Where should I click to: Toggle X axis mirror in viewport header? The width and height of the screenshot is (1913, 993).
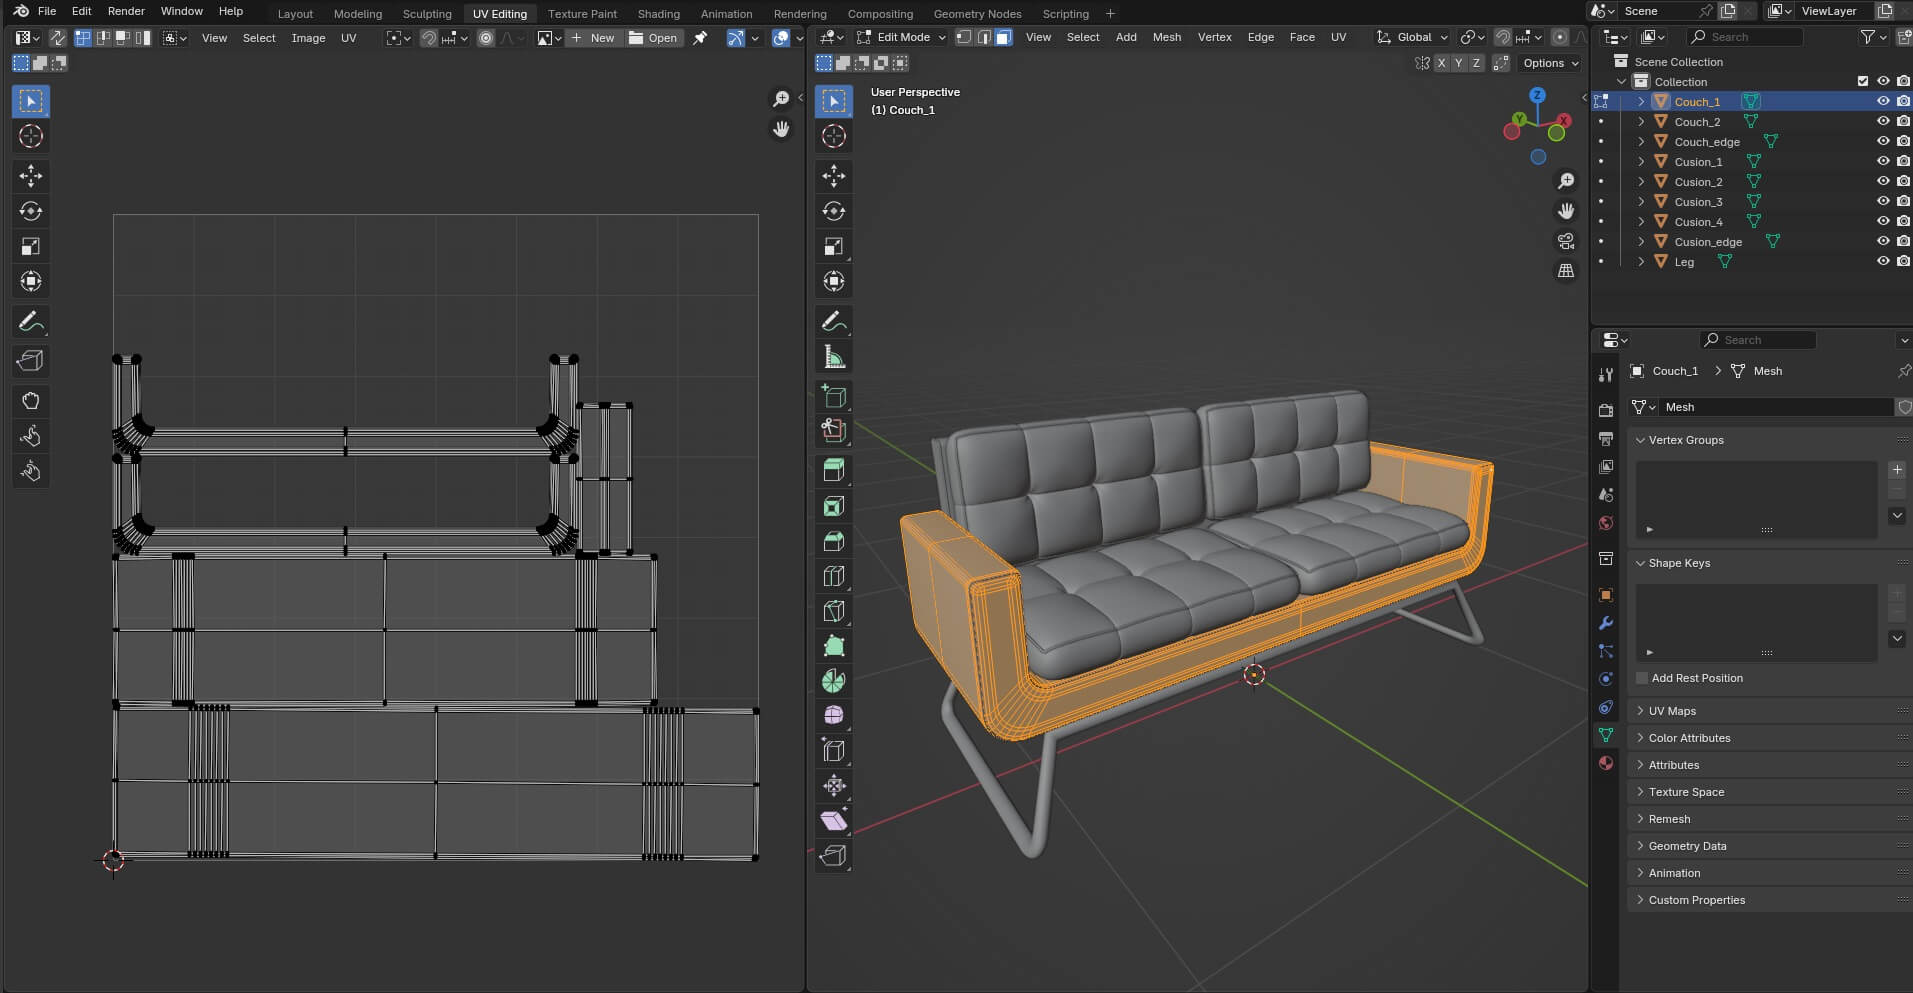[1441, 63]
